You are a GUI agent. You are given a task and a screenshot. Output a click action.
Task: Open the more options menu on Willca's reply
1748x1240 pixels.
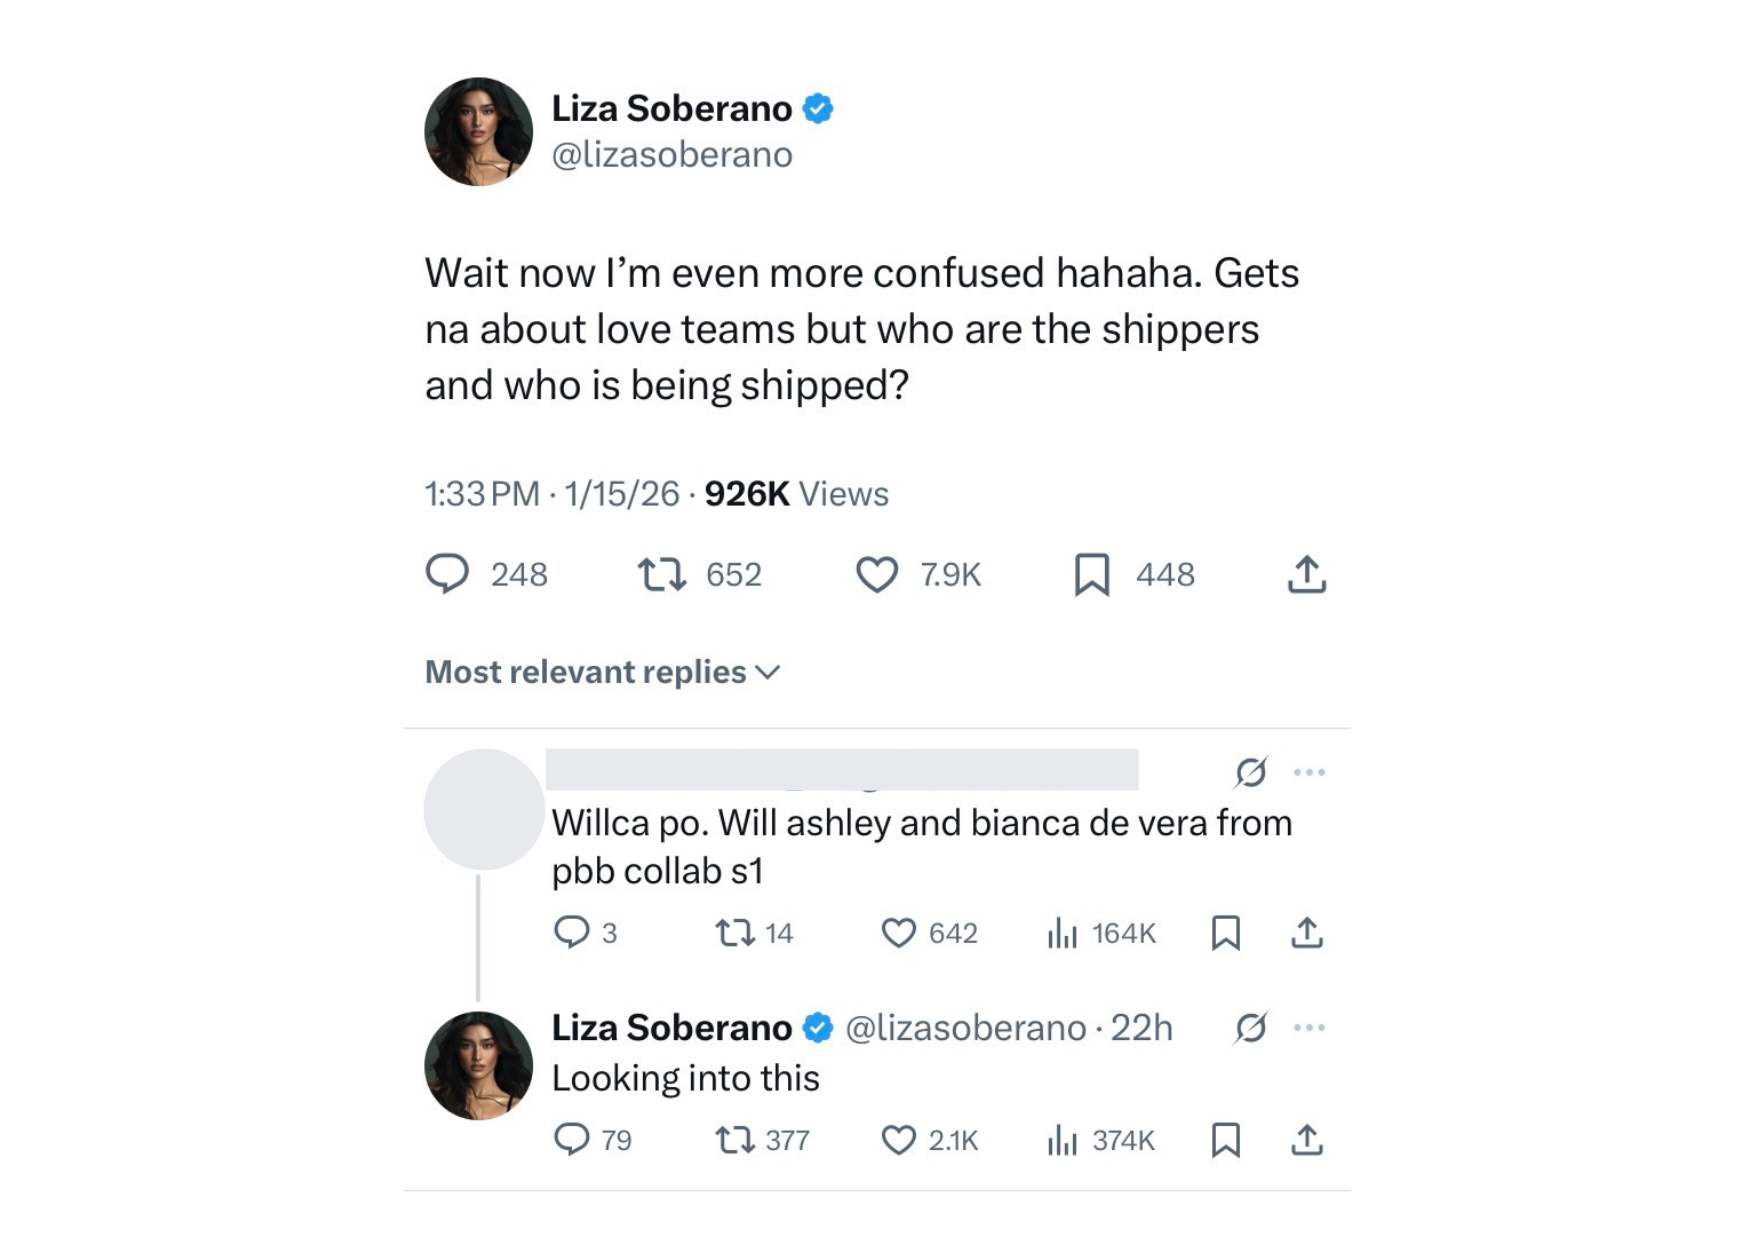point(1310,770)
